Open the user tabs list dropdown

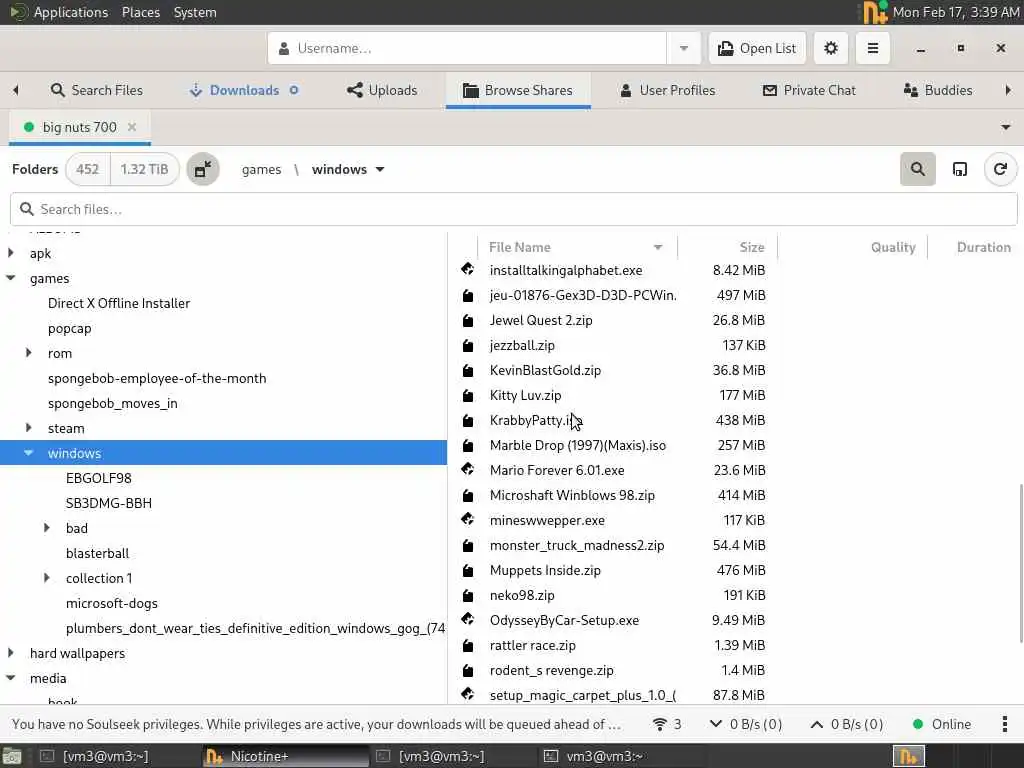click(1006, 127)
